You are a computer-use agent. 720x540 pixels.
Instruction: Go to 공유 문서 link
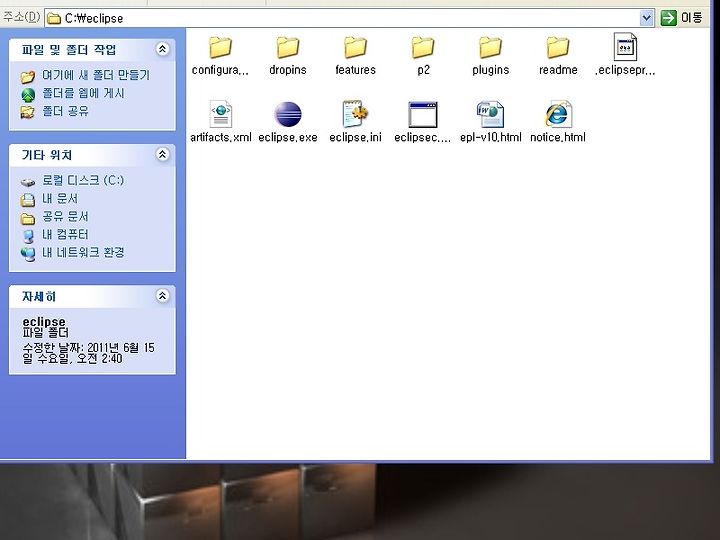[65, 216]
